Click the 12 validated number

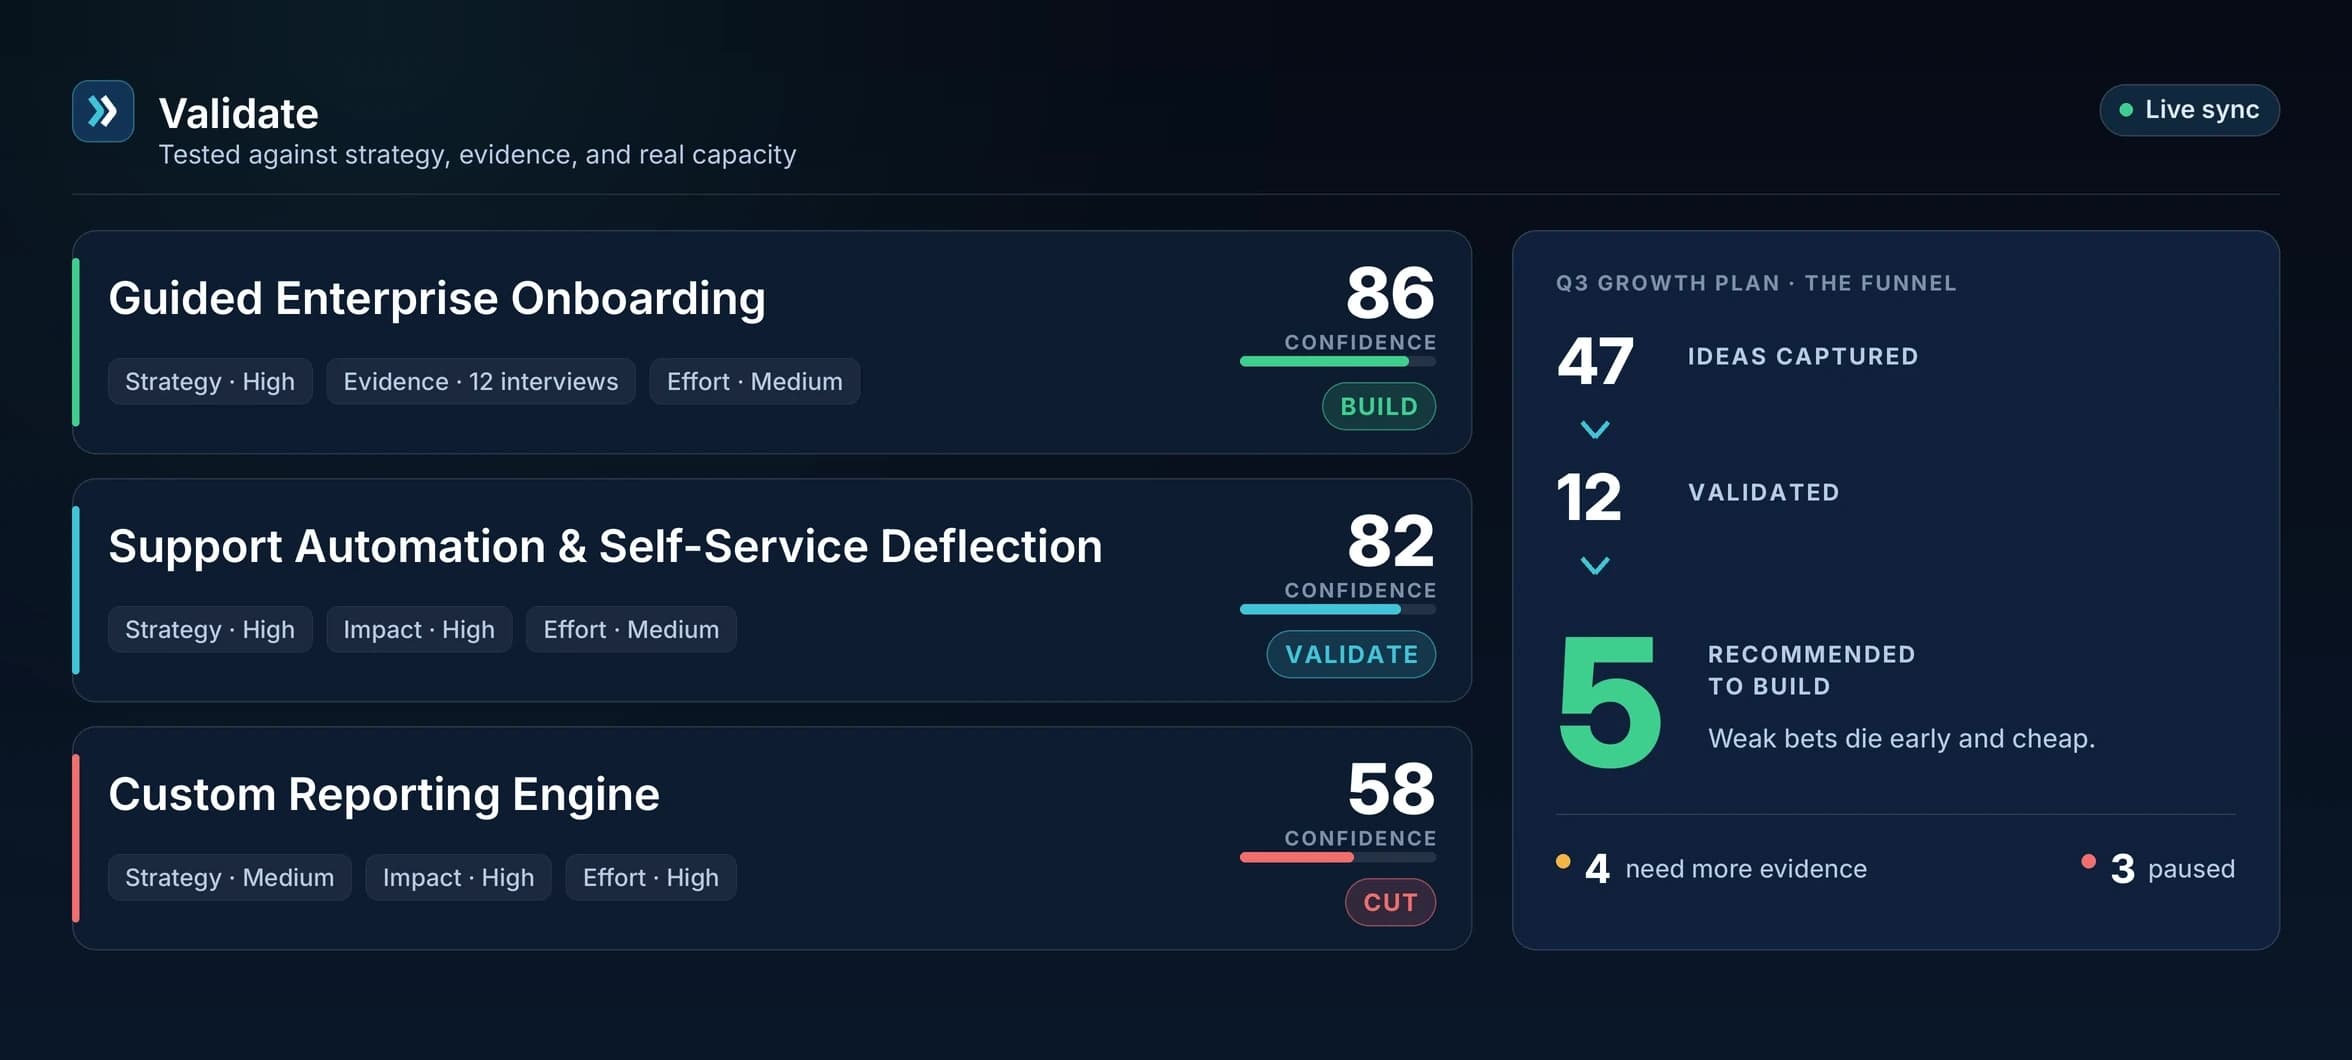click(1589, 496)
